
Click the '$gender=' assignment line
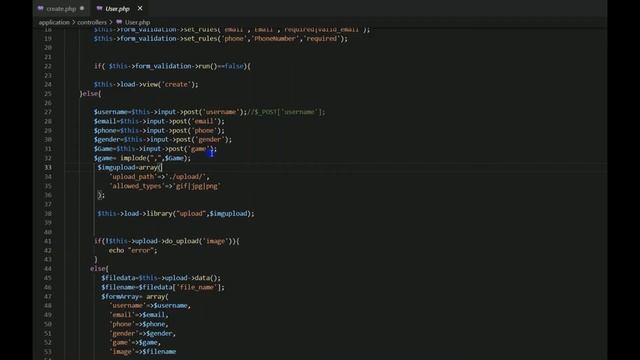pyautogui.click(x=163, y=140)
